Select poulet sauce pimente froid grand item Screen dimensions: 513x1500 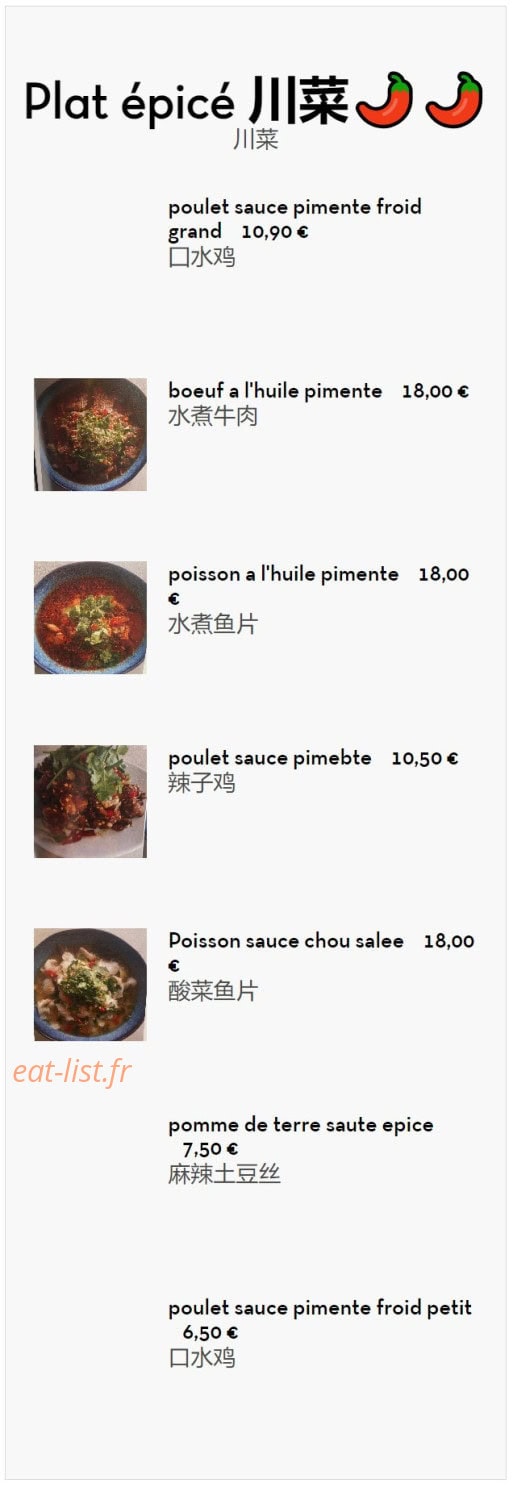tap(295, 219)
